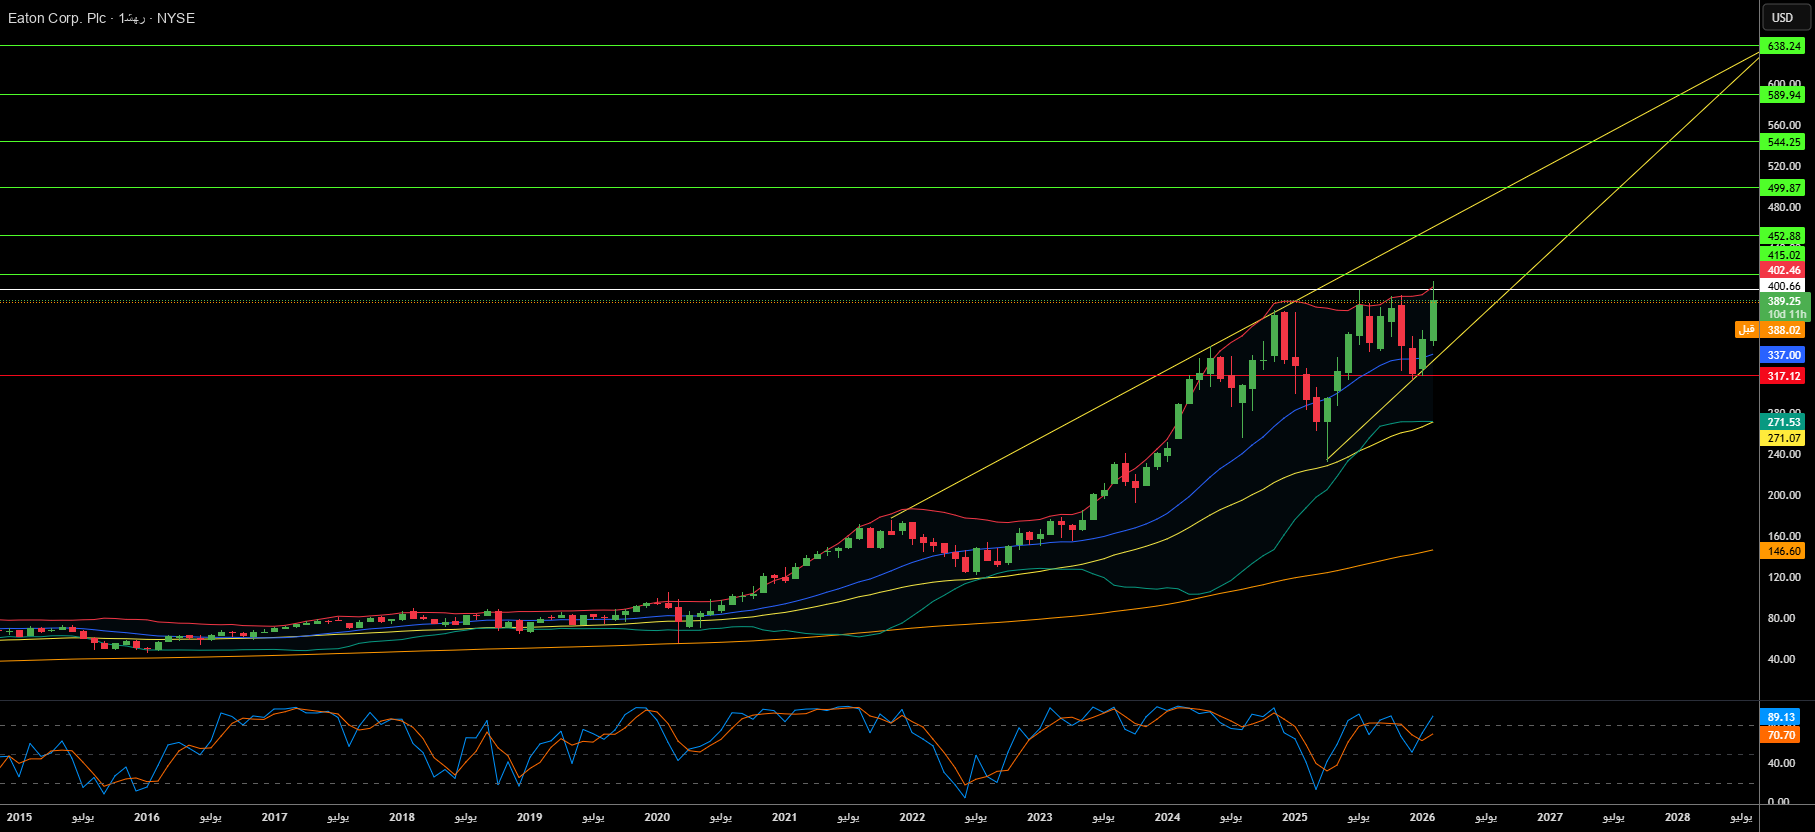Select the teal 271.53 indicator label
This screenshot has height=832, width=1815.
tap(1783, 422)
